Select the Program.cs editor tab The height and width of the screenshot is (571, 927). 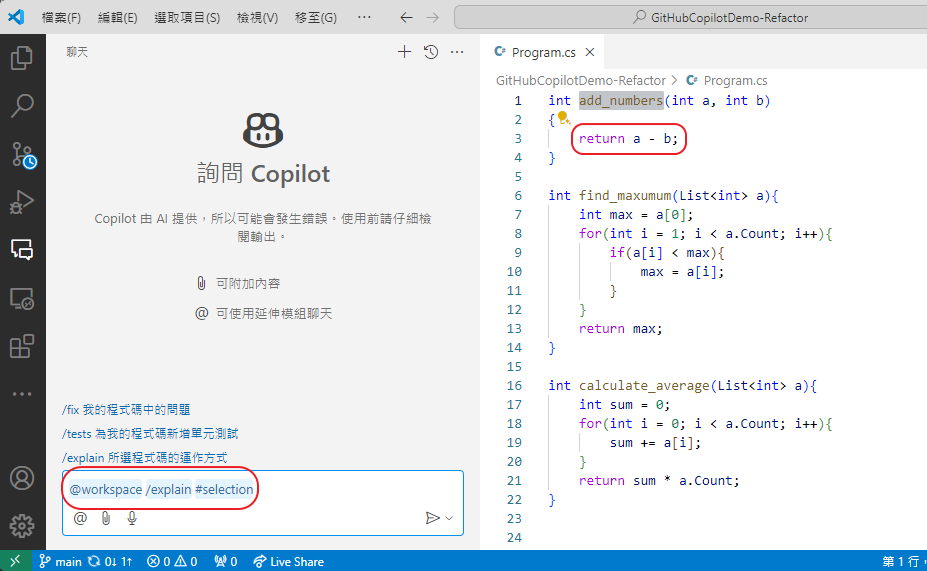point(543,52)
